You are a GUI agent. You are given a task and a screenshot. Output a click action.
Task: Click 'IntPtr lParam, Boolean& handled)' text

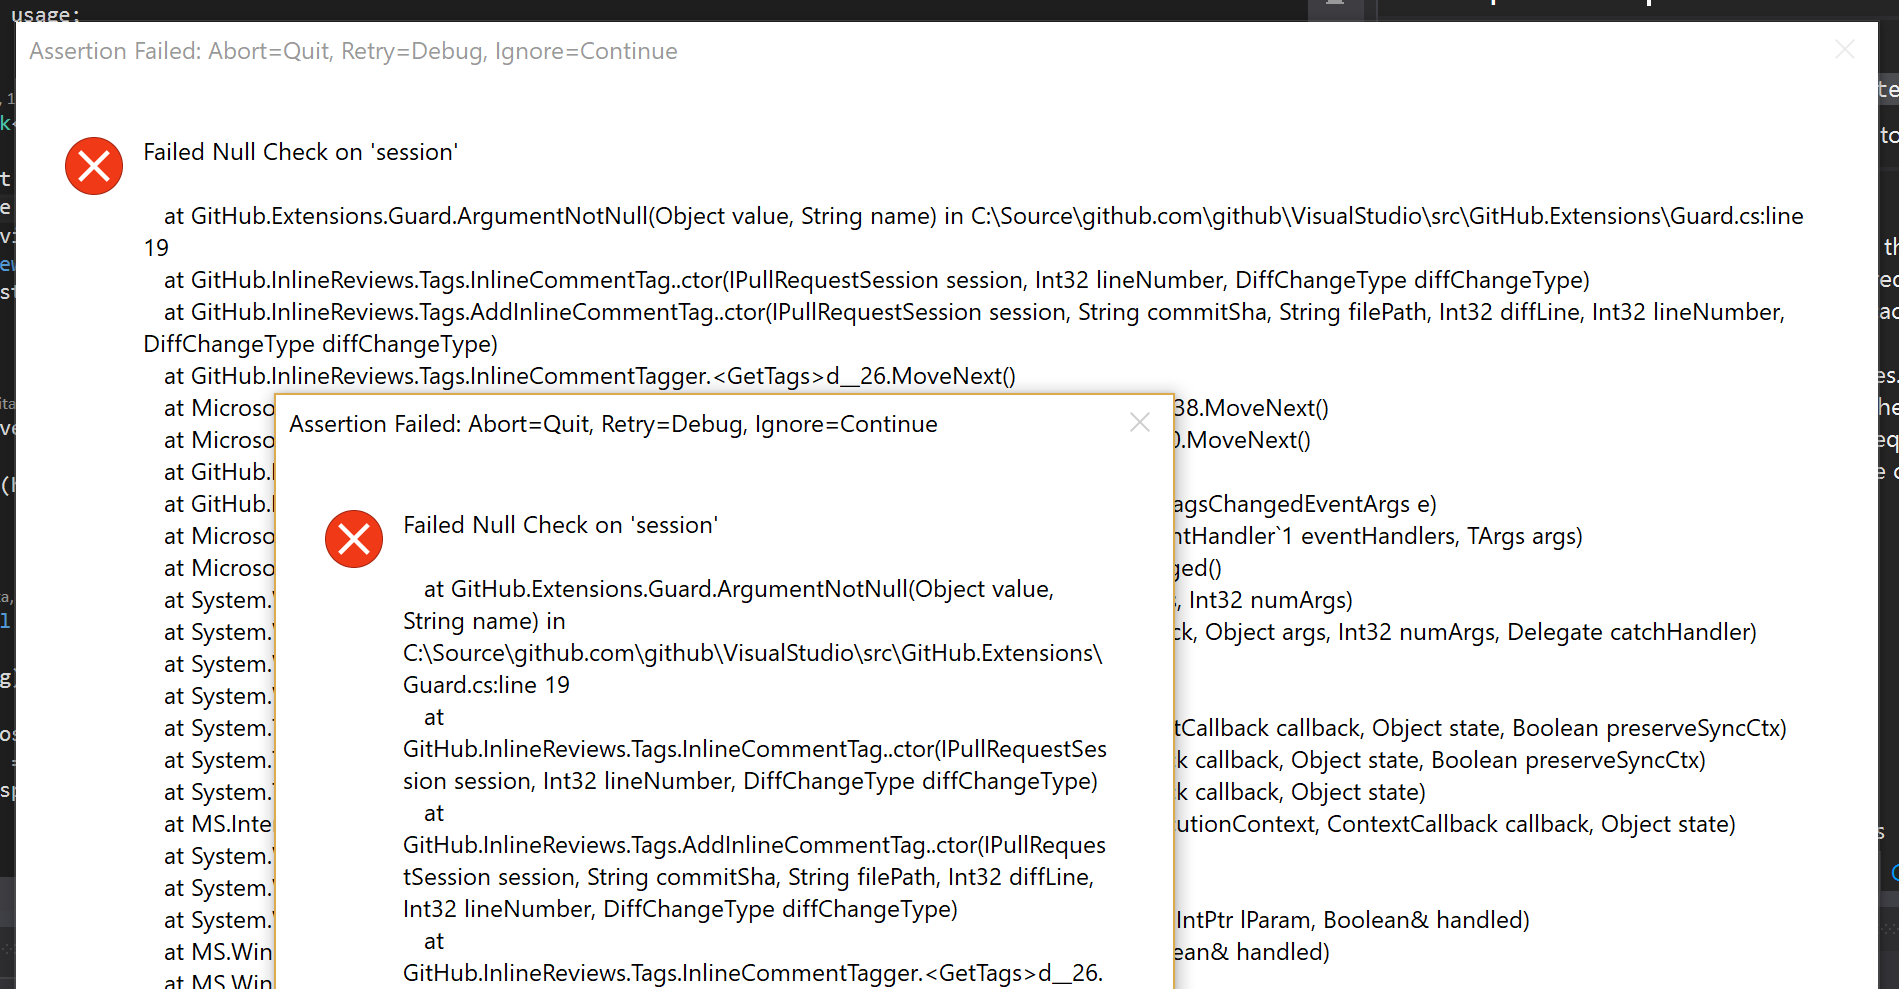(1353, 920)
